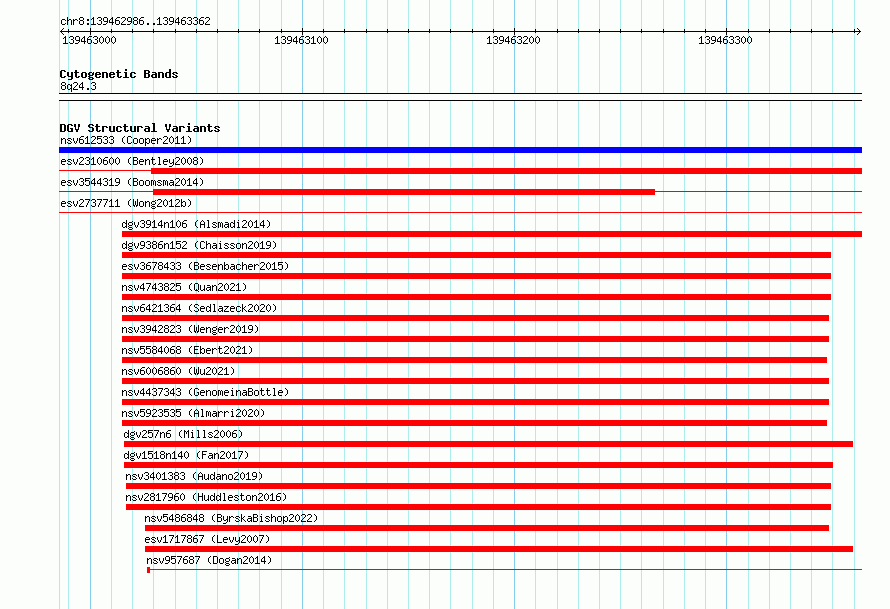Click the 139463200 ruler position label
Image resolution: width=890 pixels, height=609 pixels.
513,40
